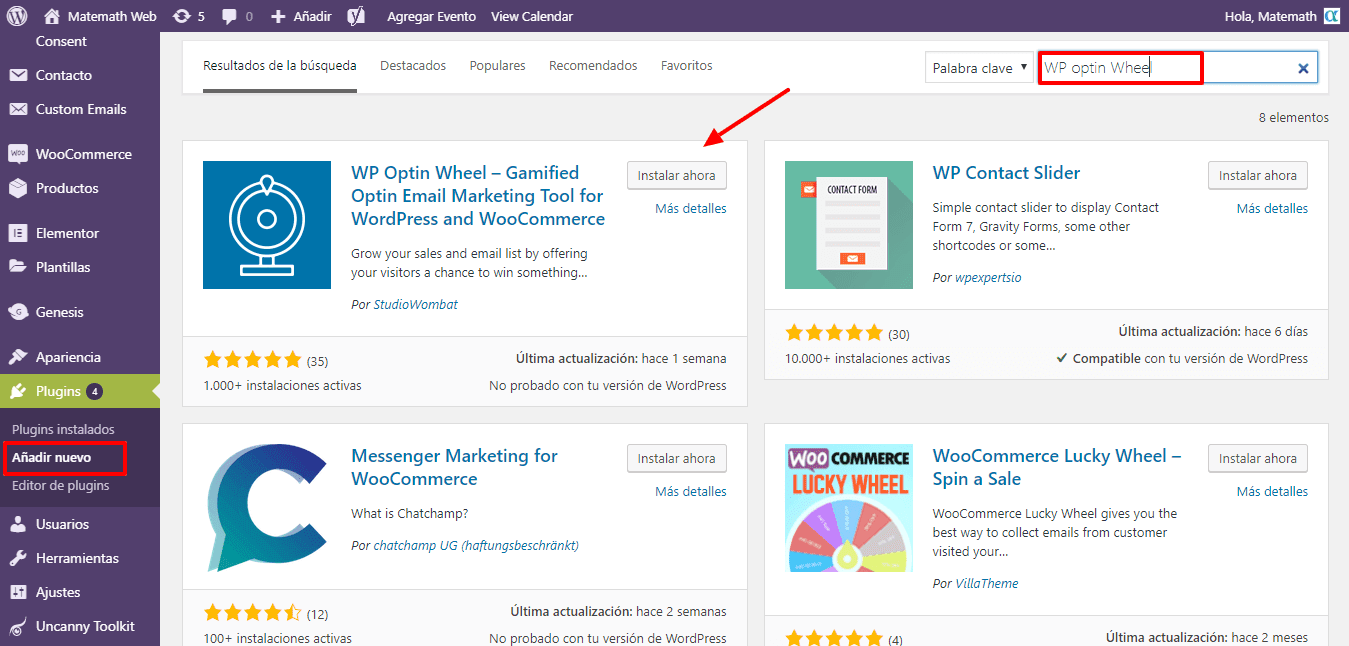
Task: Click the Custom Emails envelope icon
Action: point(18,109)
